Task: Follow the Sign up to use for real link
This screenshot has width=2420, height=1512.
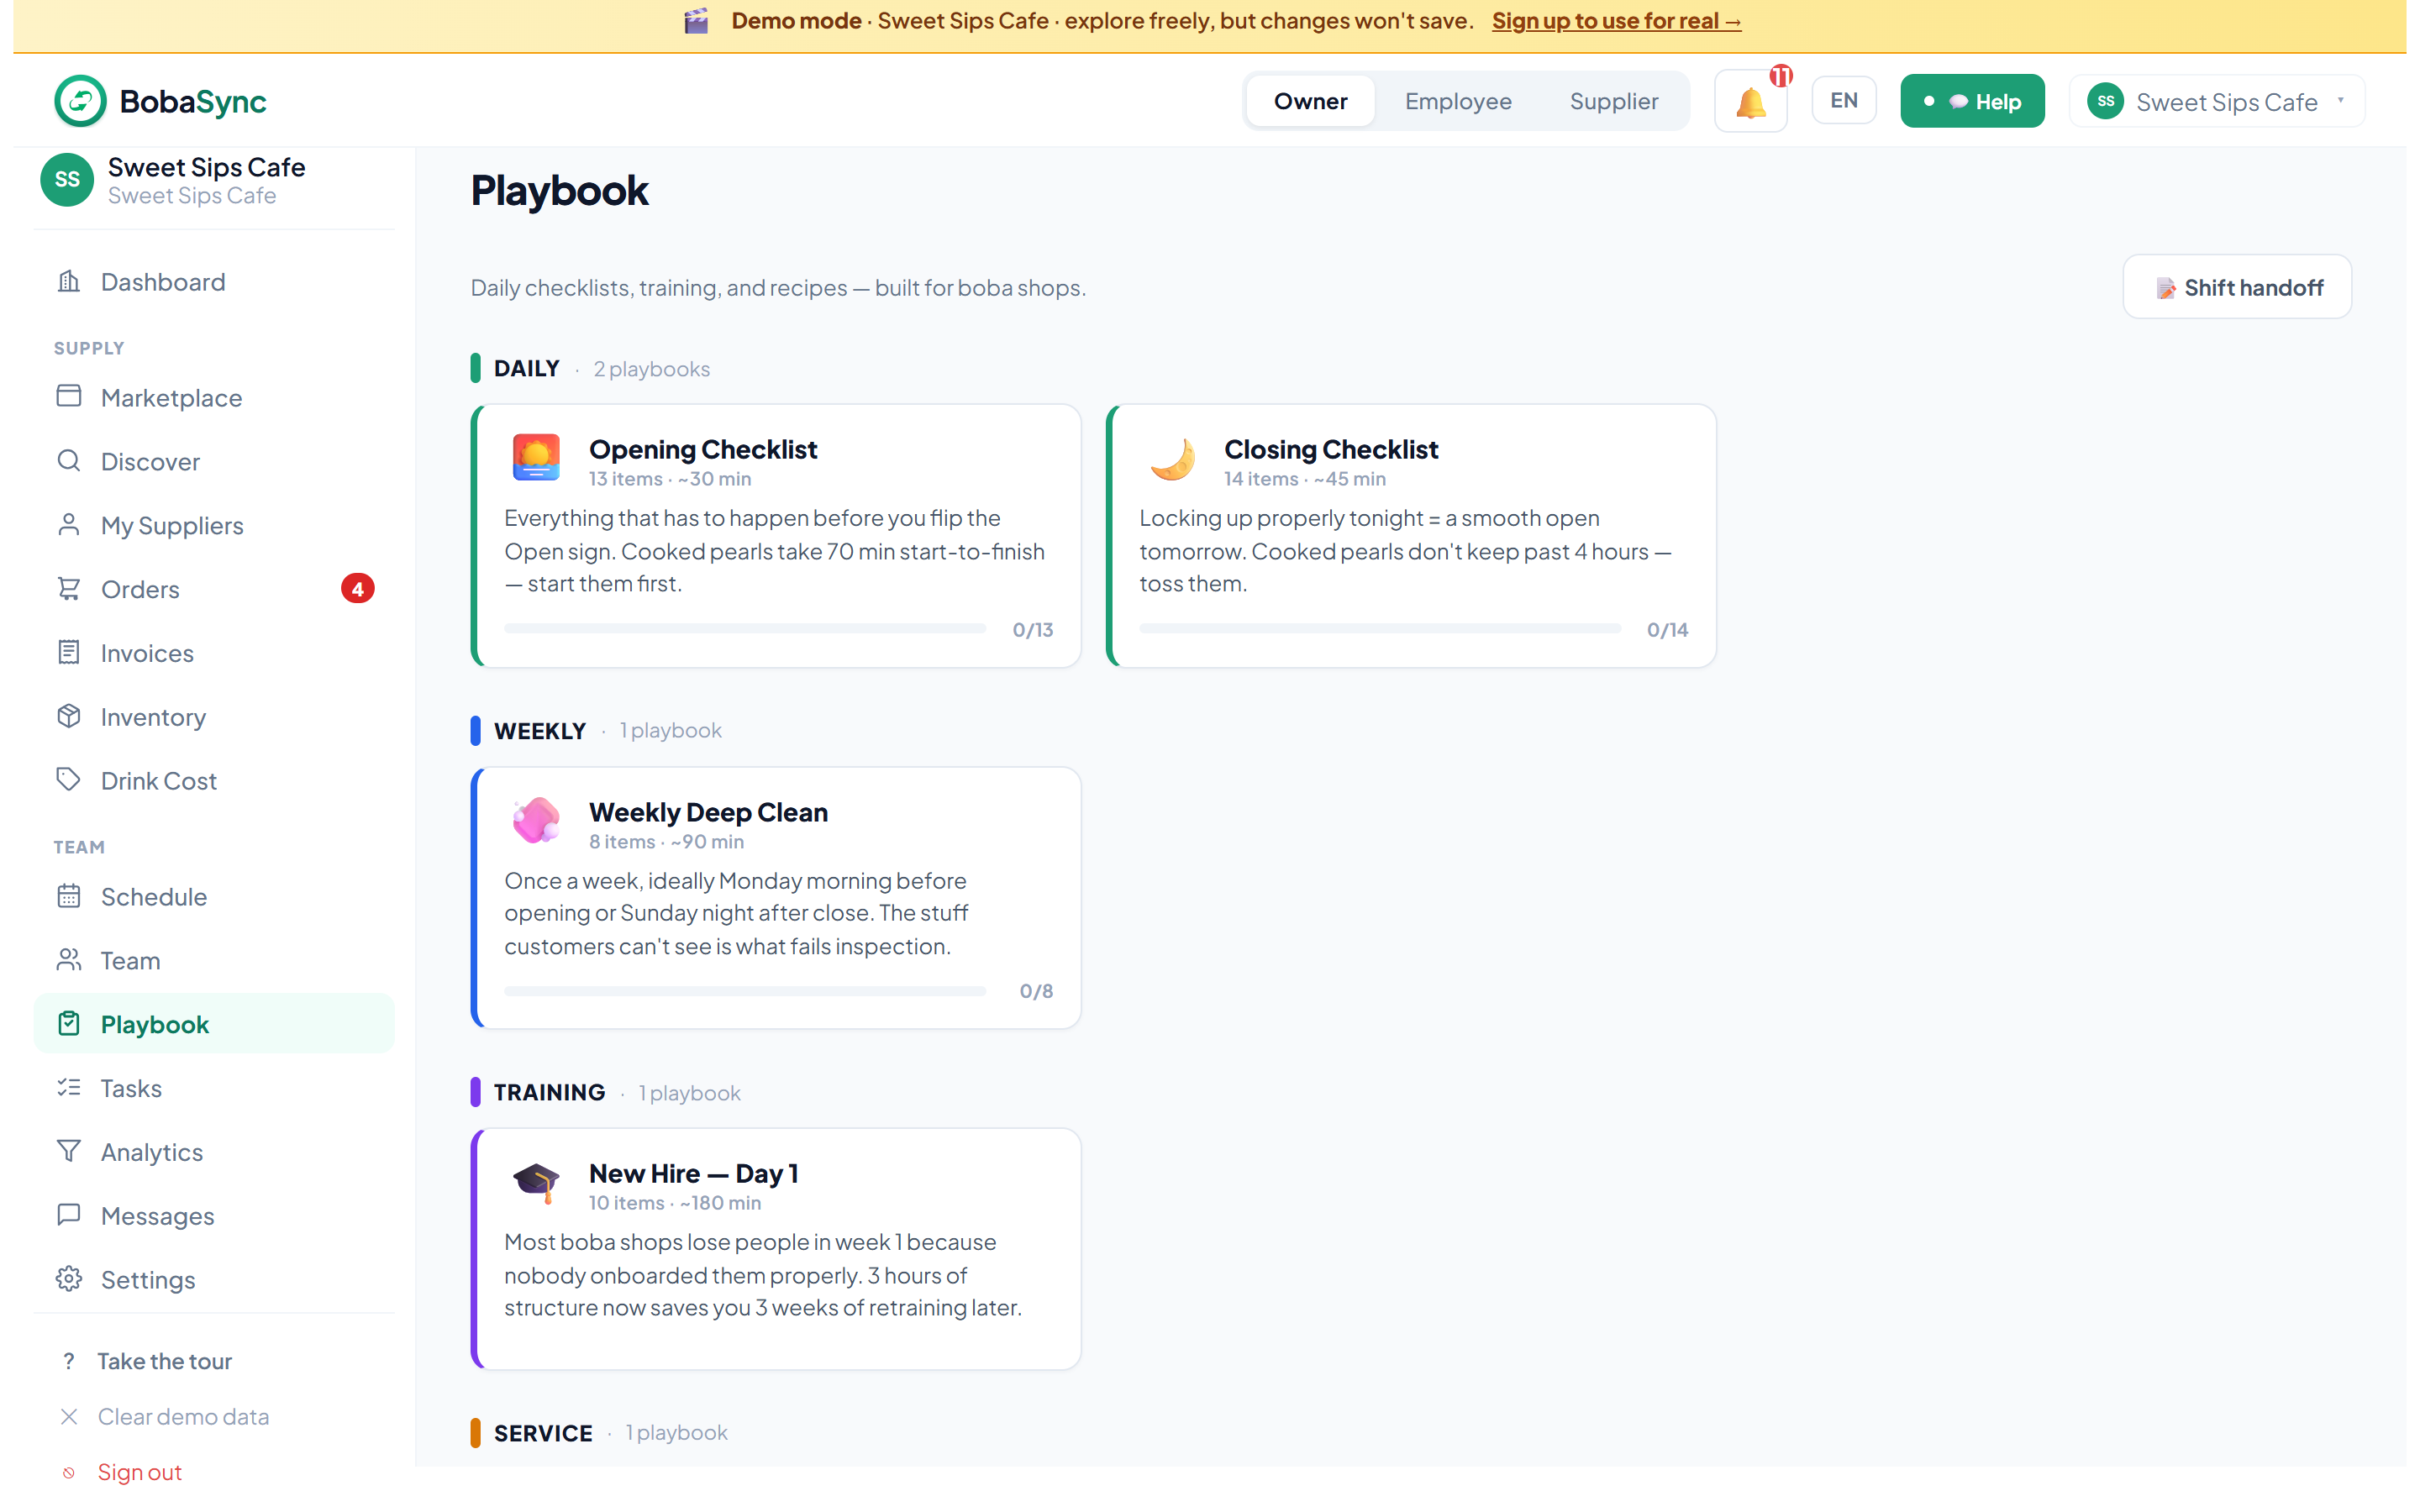Action: click(x=1616, y=21)
